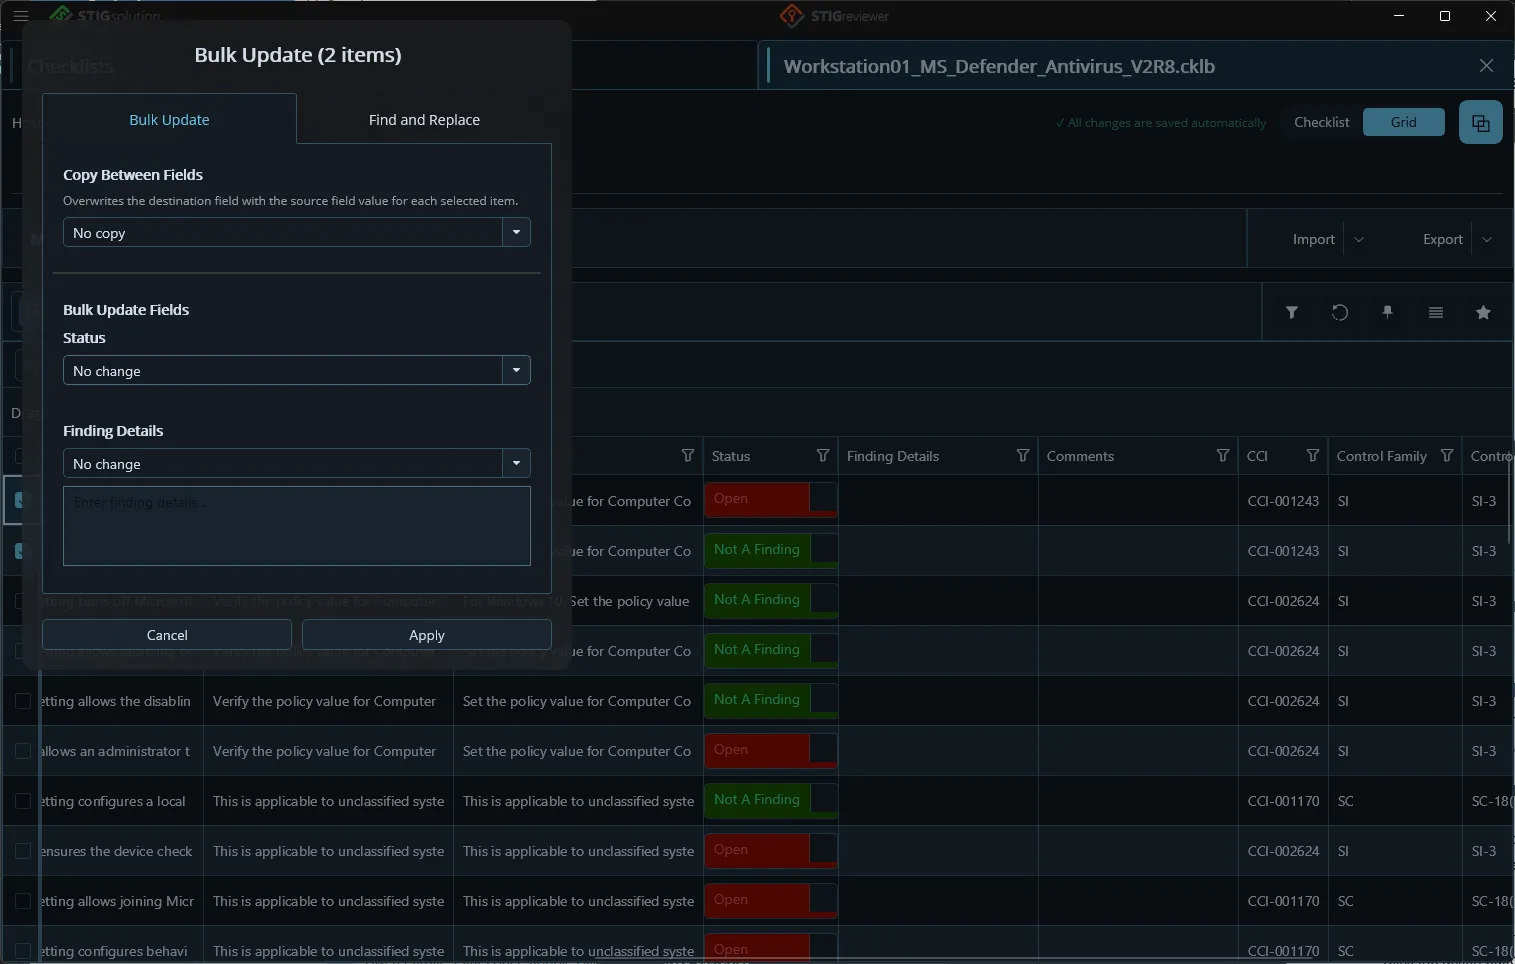The height and width of the screenshot is (964, 1515).
Task: Tick the checkbox for 'etting allows joining Micr' row
Action: [23, 901]
